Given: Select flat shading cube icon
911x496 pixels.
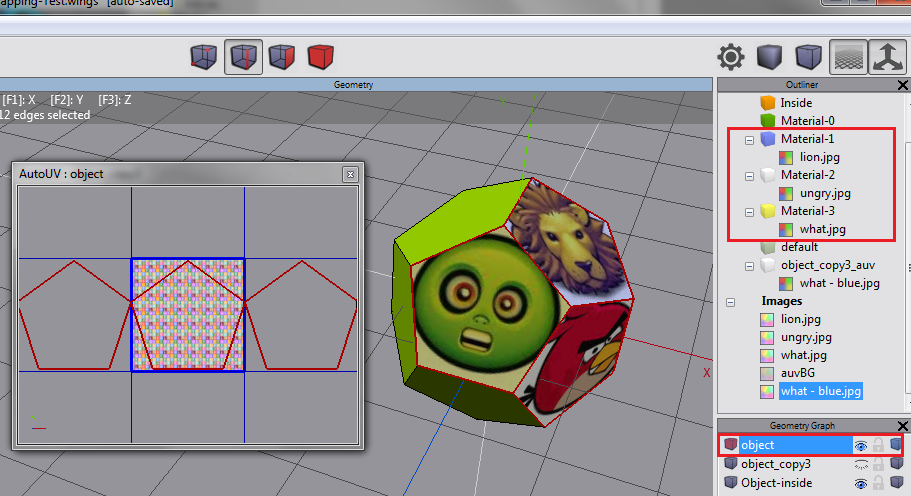Looking at the screenshot, I should coord(769,57).
